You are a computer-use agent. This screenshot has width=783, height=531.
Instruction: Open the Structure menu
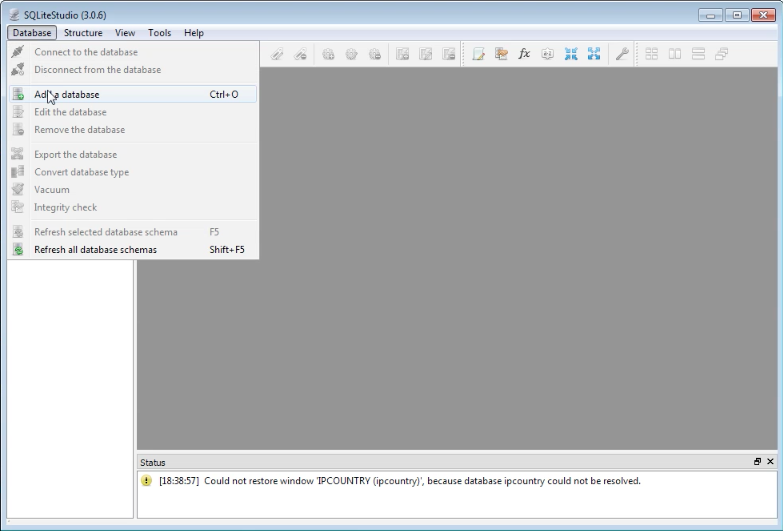(x=83, y=32)
